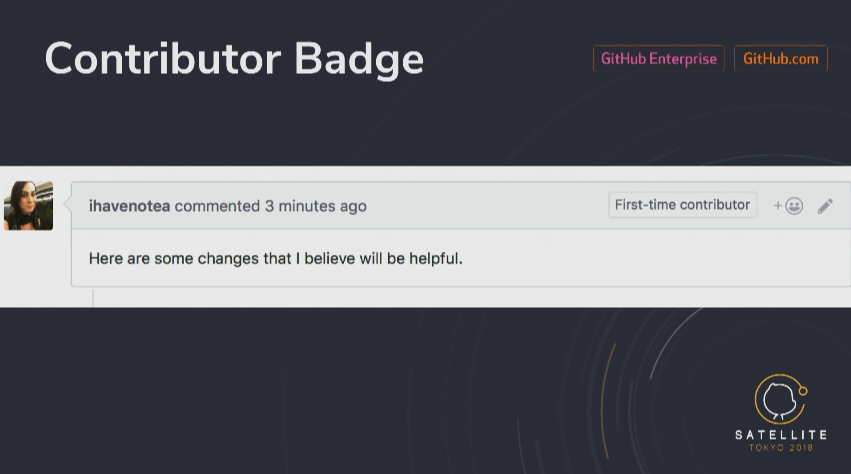Click the SATELLITE wordmark text

pos(781,435)
